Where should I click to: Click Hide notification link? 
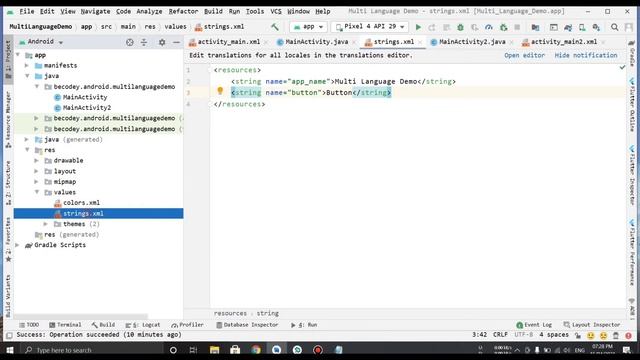[586, 55]
